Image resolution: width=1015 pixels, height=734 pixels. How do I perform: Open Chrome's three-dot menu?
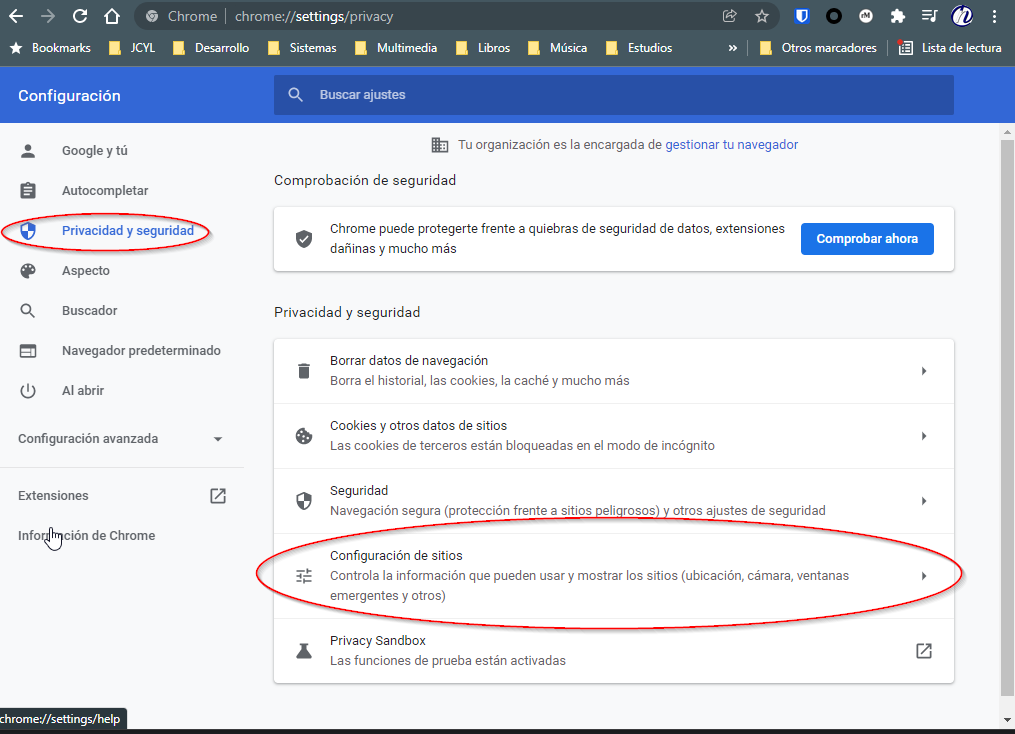994,16
